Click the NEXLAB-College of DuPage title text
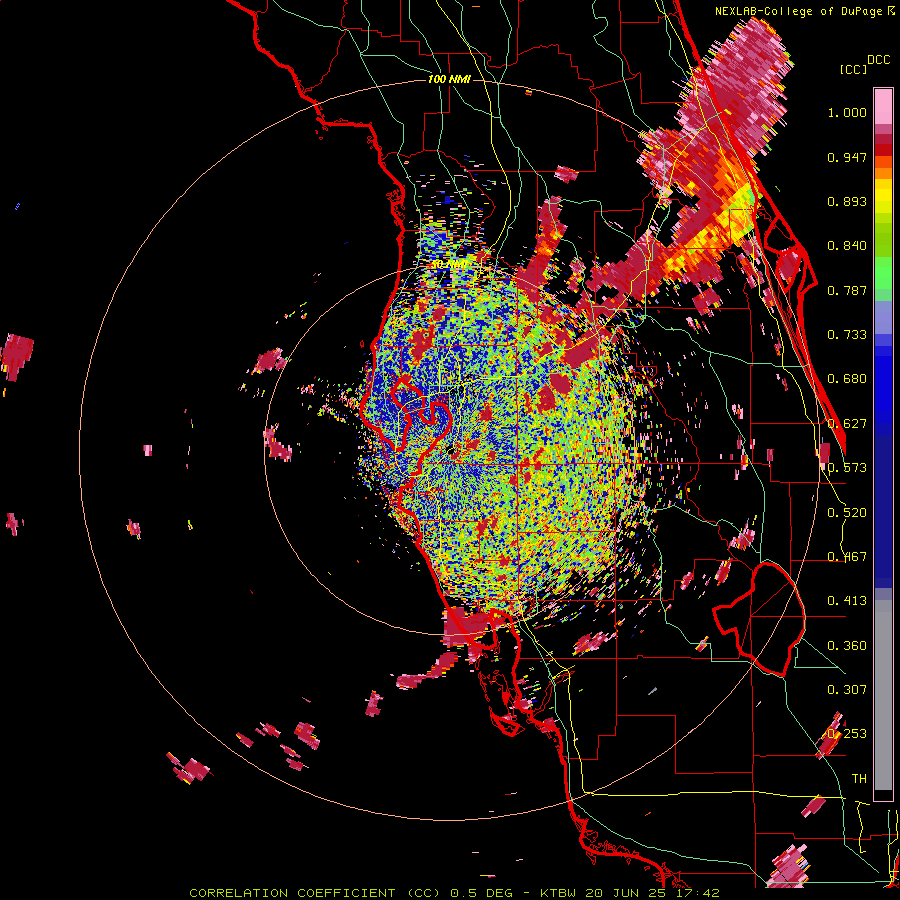Viewport: 900px width, 900px height. (801, 11)
